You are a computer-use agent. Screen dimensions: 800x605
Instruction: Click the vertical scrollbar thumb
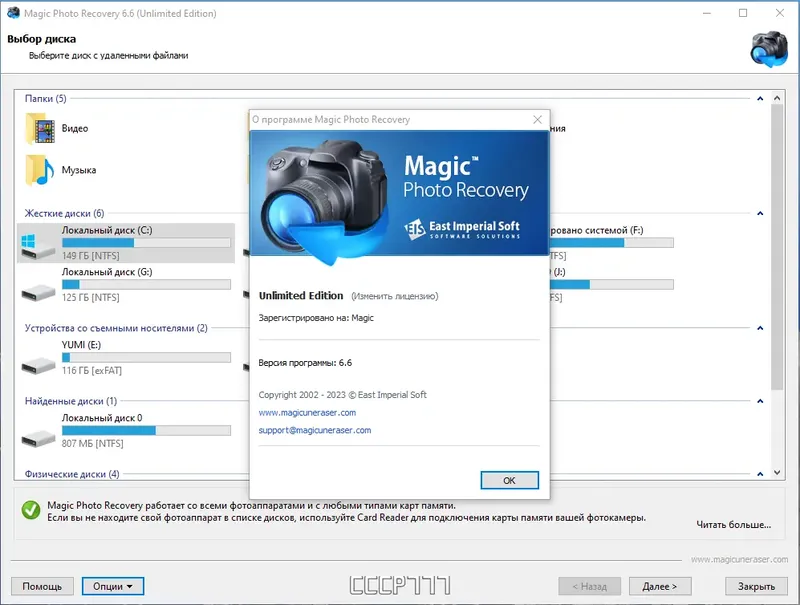tap(777, 247)
